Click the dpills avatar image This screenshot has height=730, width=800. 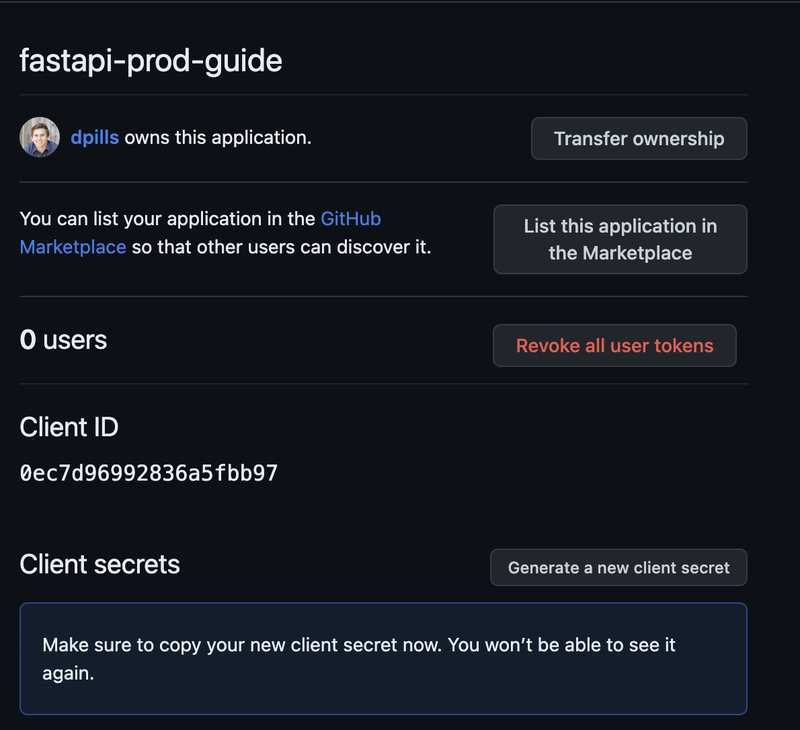[x=39, y=137]
